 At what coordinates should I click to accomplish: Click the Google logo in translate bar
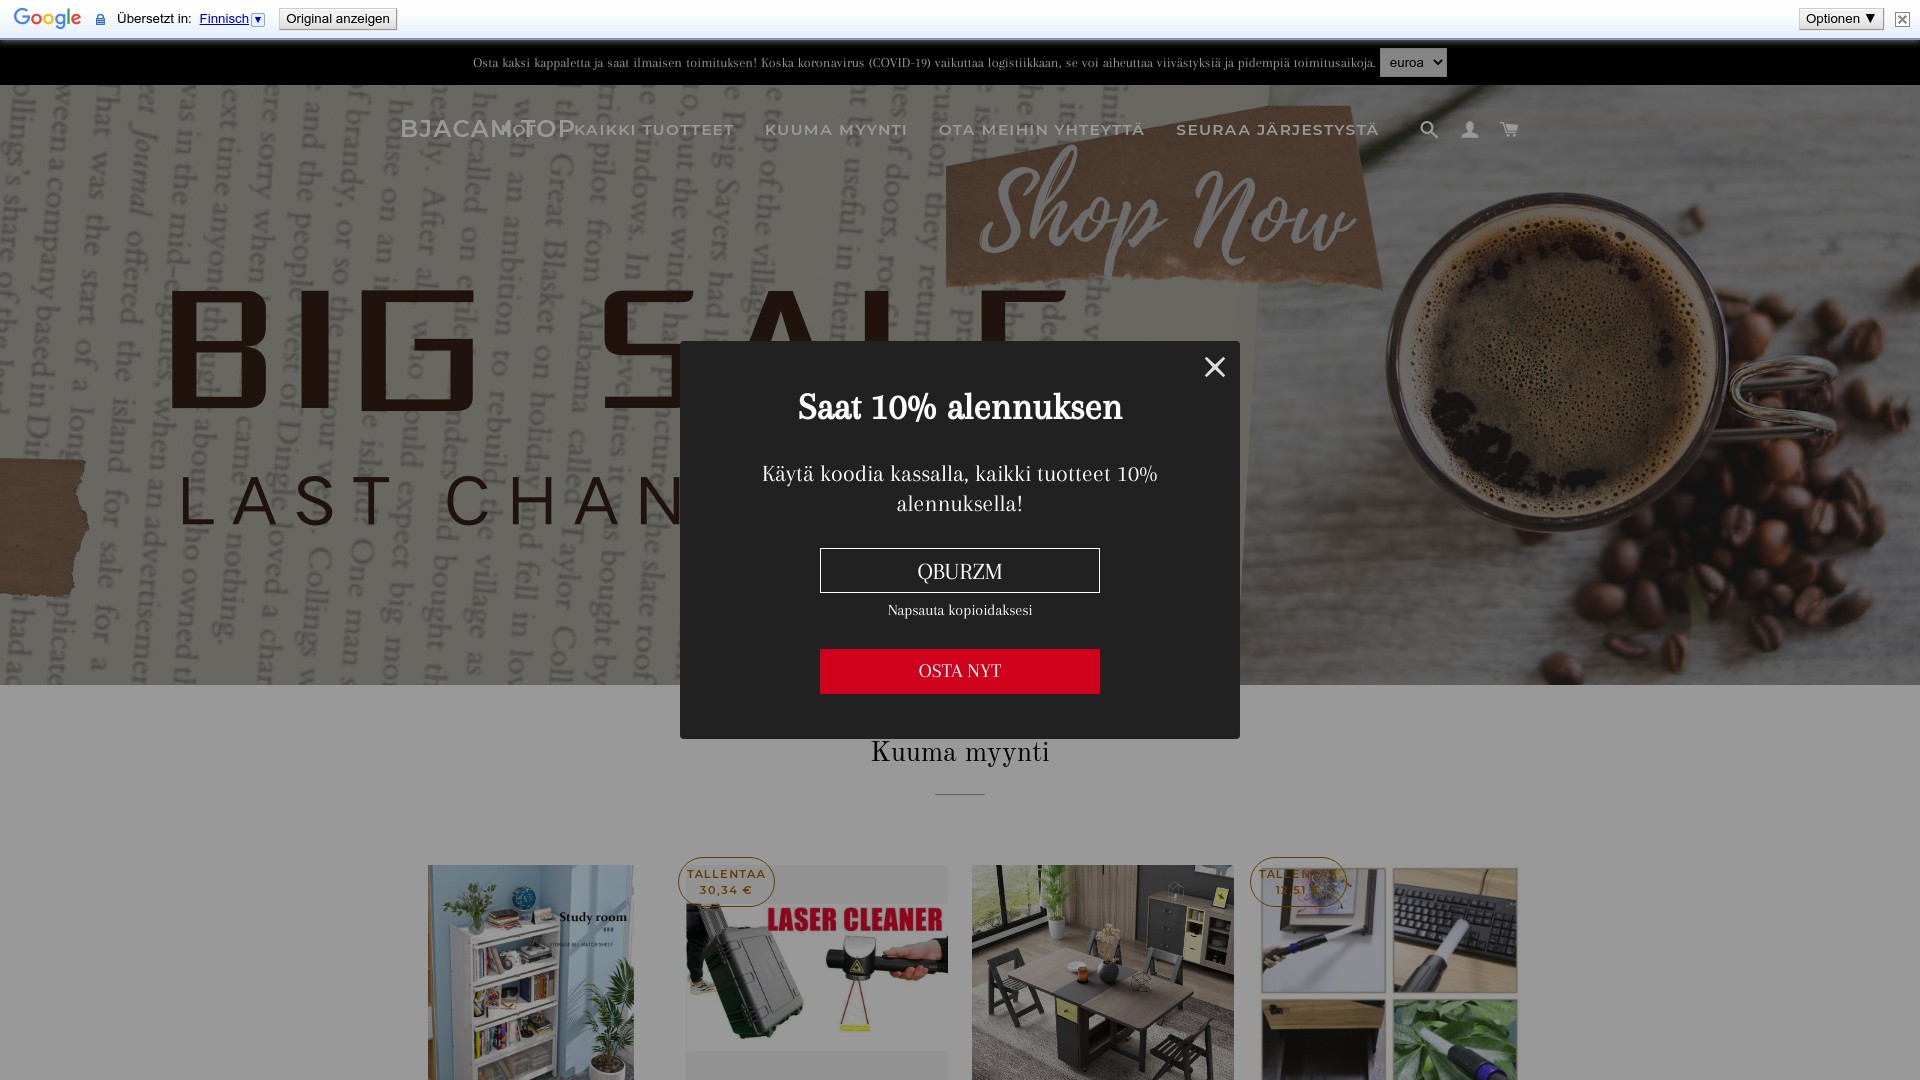pyautogui.click(x=47, y=19)
